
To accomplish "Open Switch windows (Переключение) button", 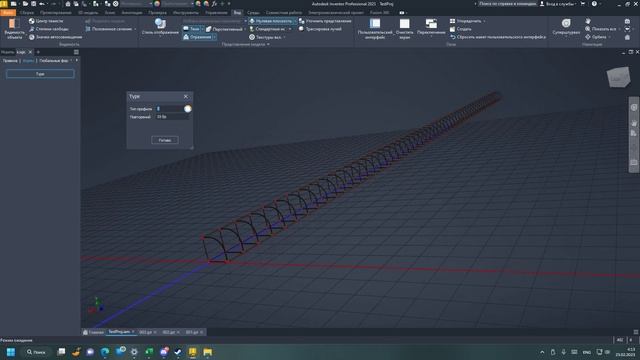I will point(431,27).
